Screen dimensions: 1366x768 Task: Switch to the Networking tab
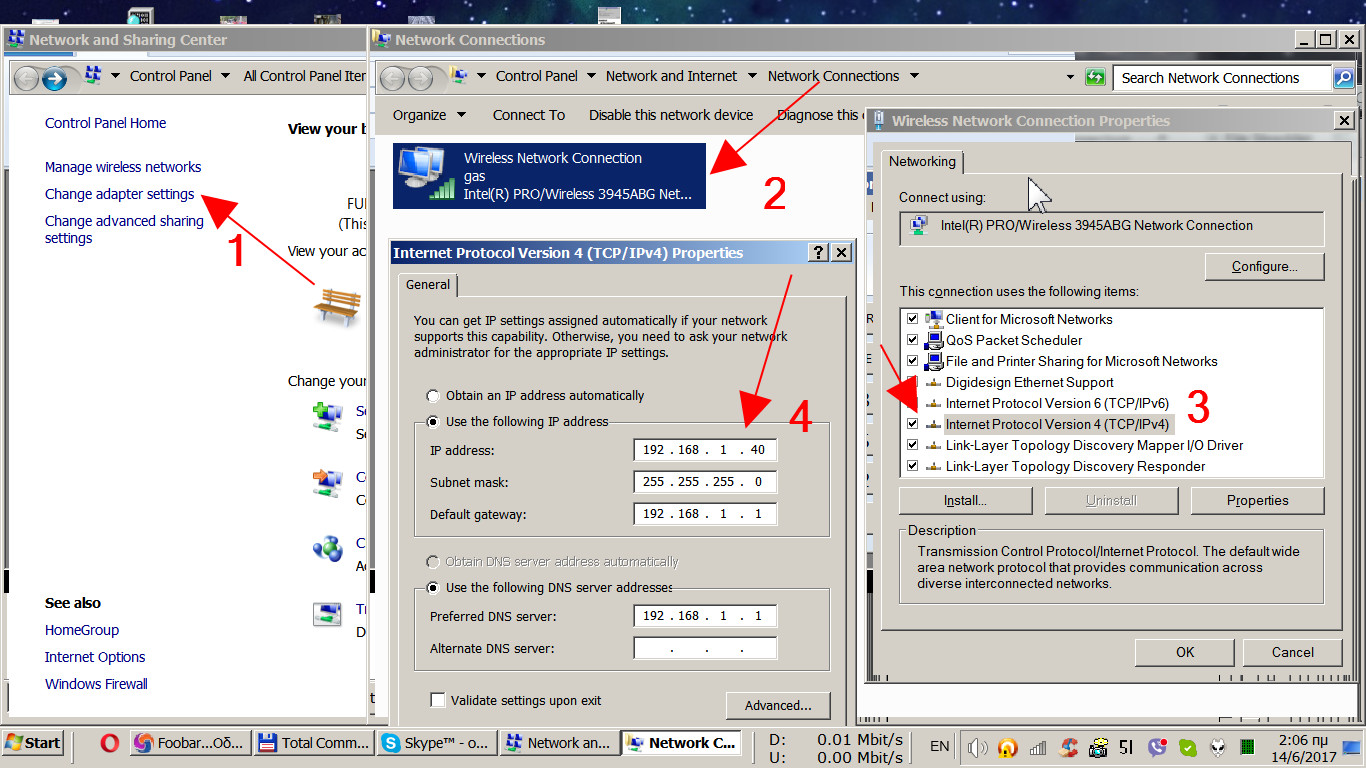coord(922,161)
